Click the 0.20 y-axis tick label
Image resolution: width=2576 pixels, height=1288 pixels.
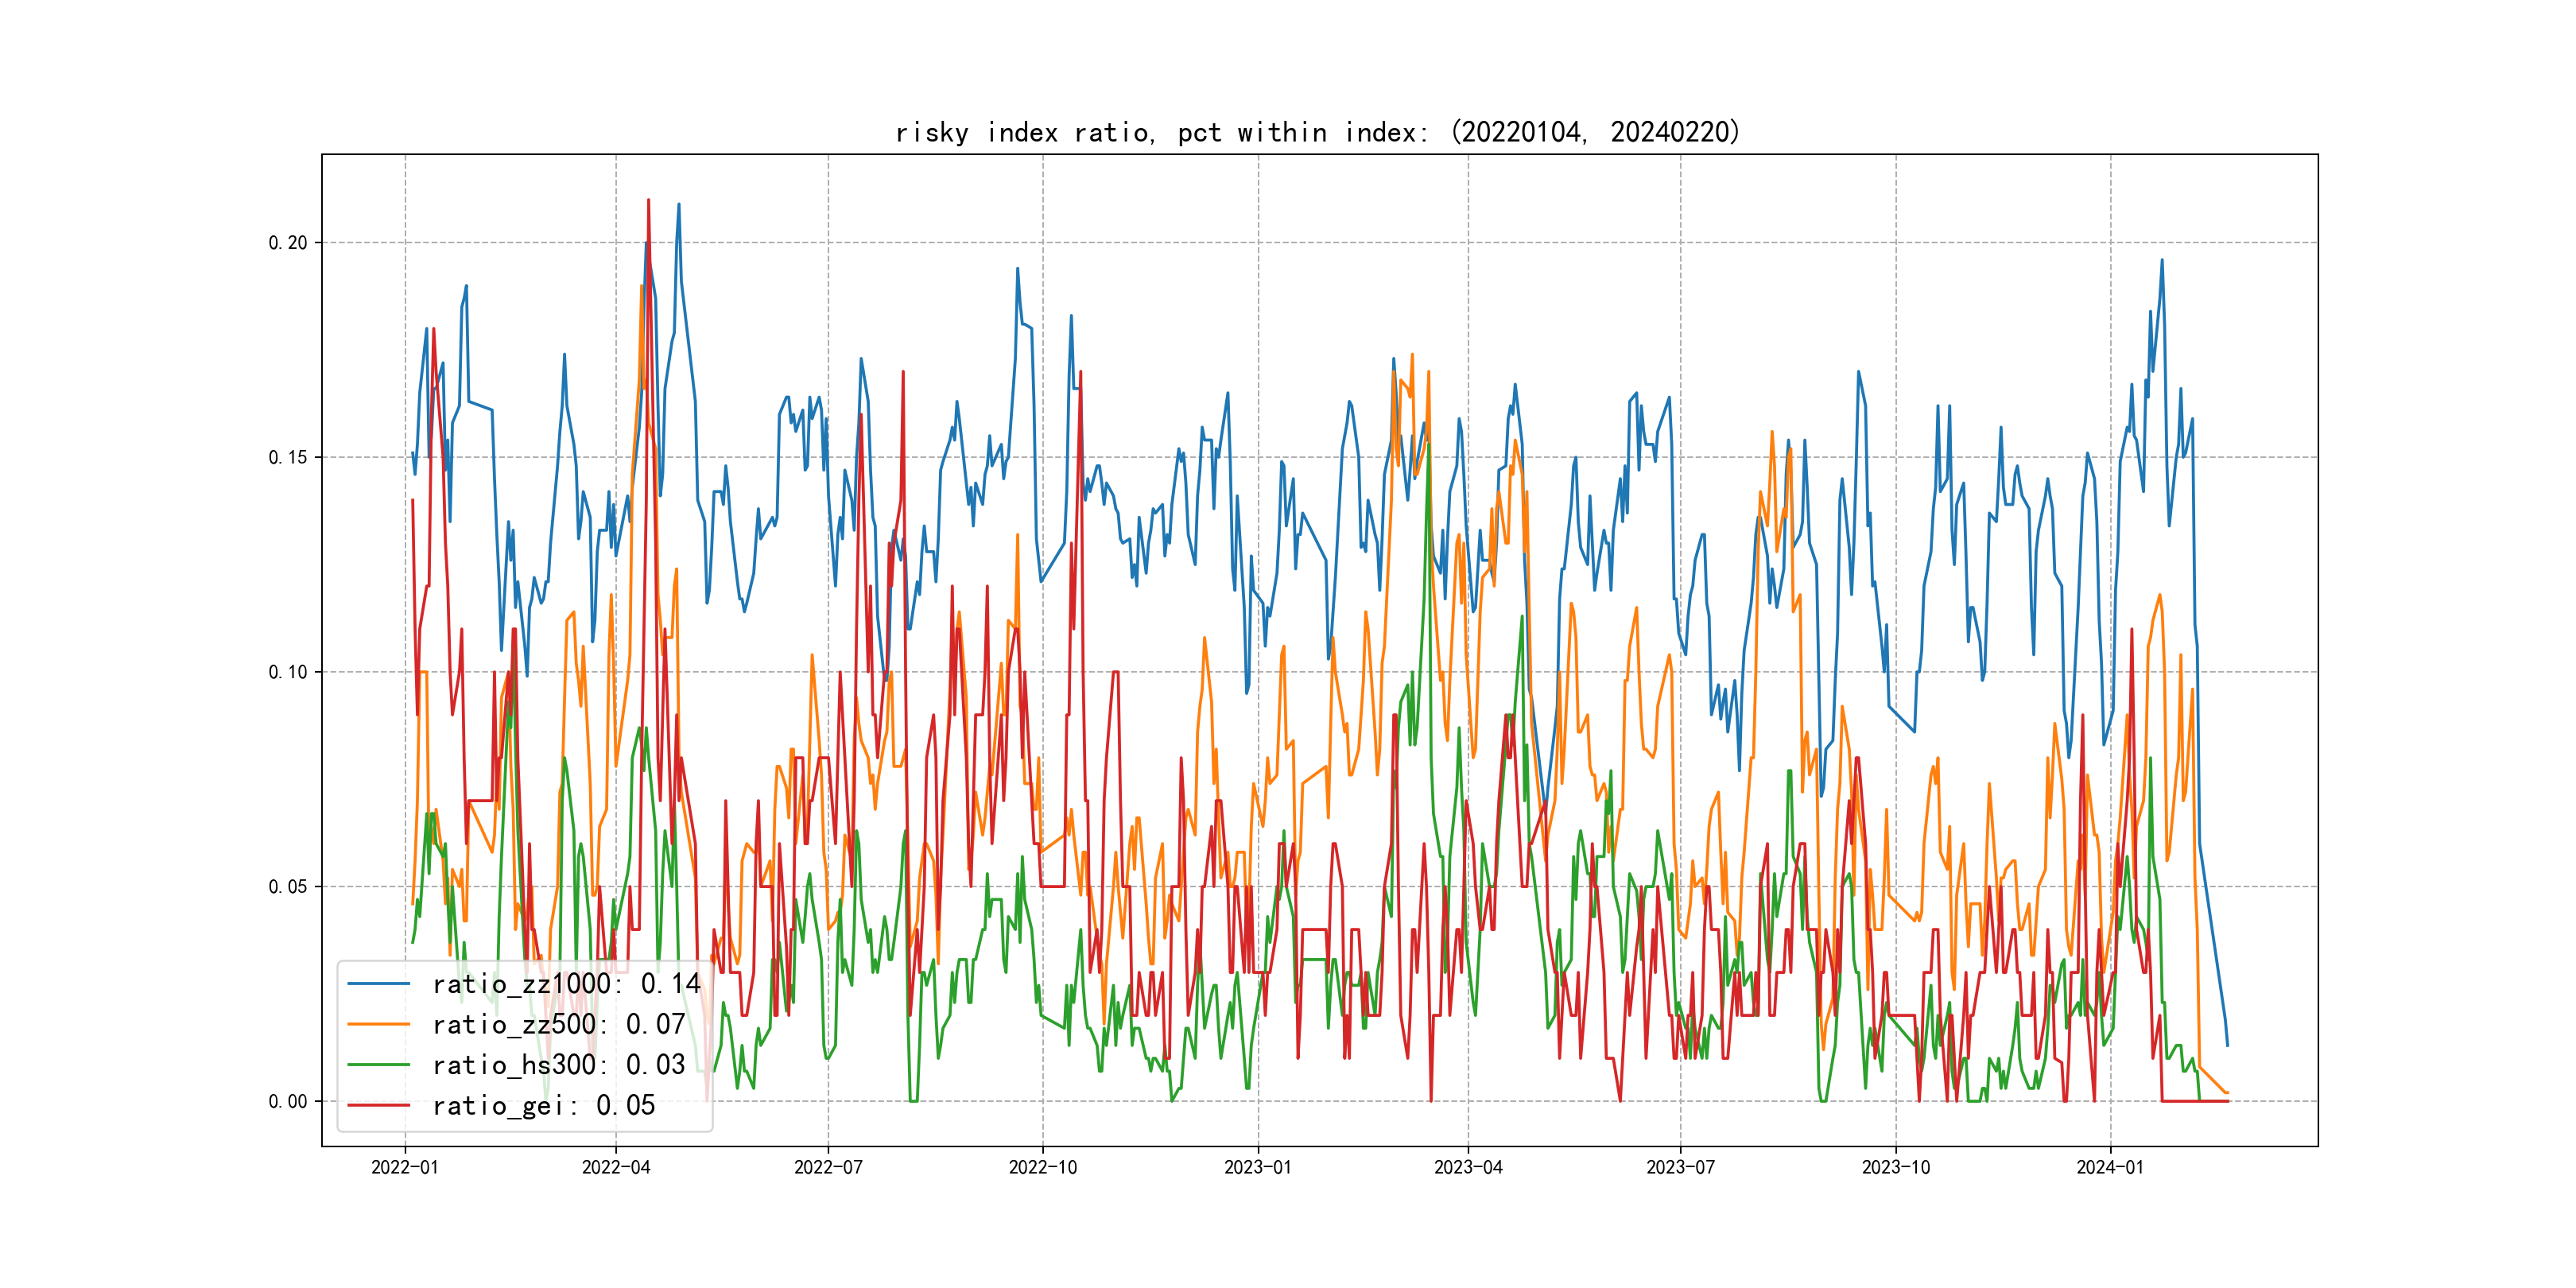pyautogui.click(x=287, y=243)
